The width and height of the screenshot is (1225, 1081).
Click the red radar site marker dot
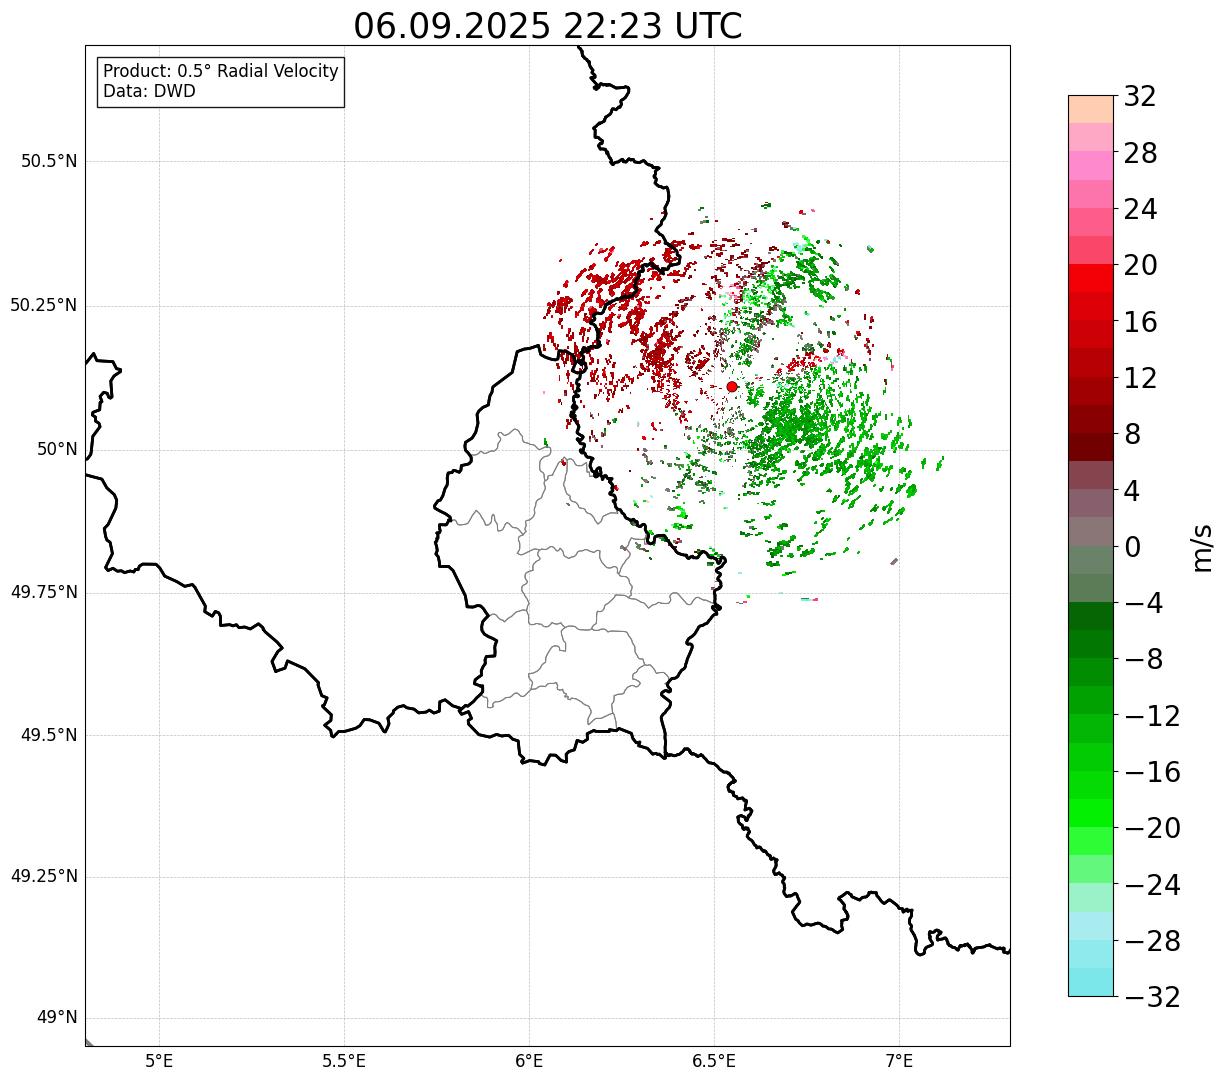[x=732, y=386]
